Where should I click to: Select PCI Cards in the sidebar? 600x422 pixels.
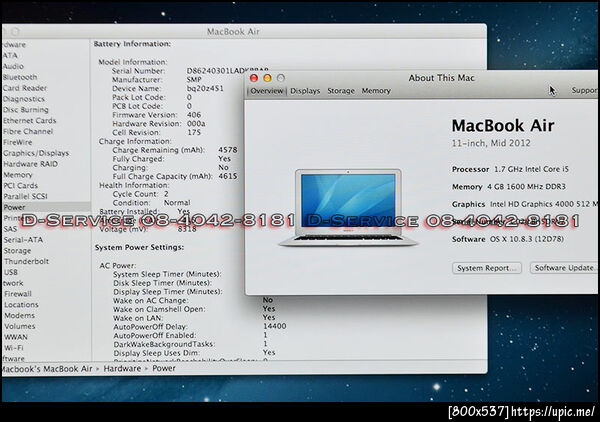coord(21,186)
